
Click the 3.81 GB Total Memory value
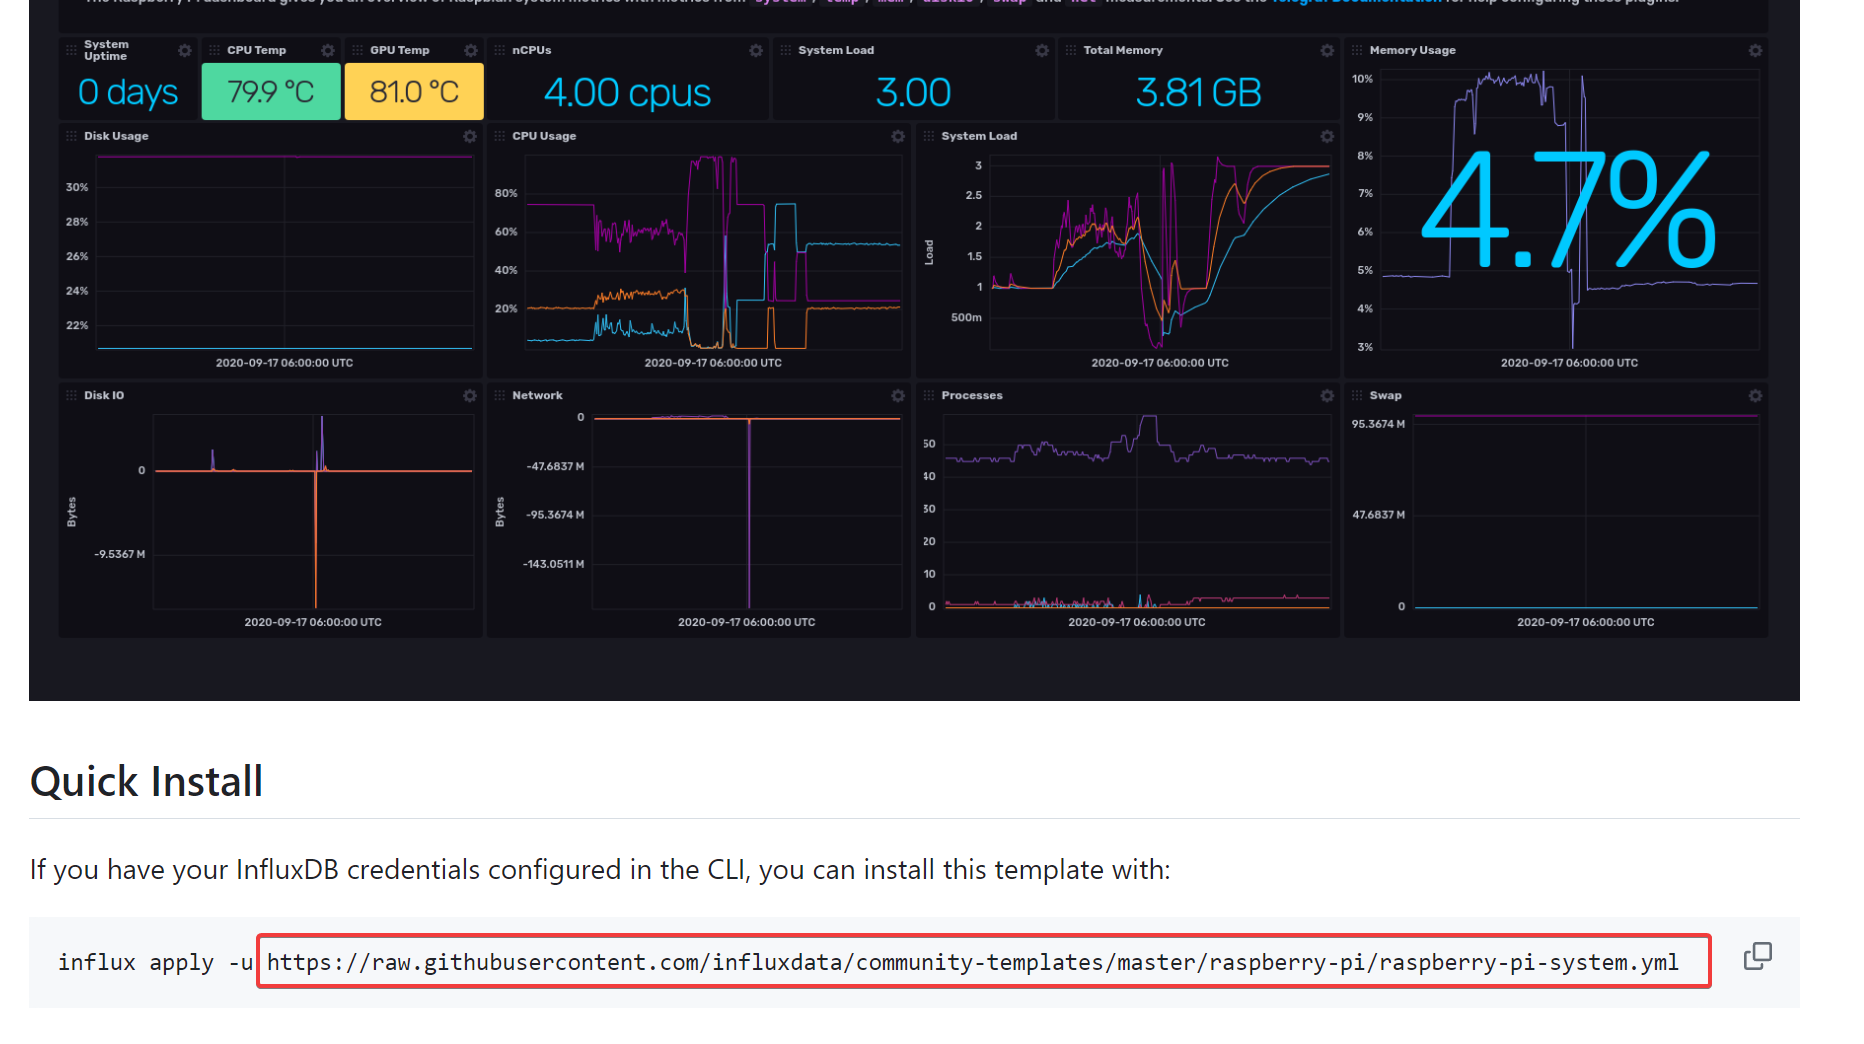coord(1198,93)
